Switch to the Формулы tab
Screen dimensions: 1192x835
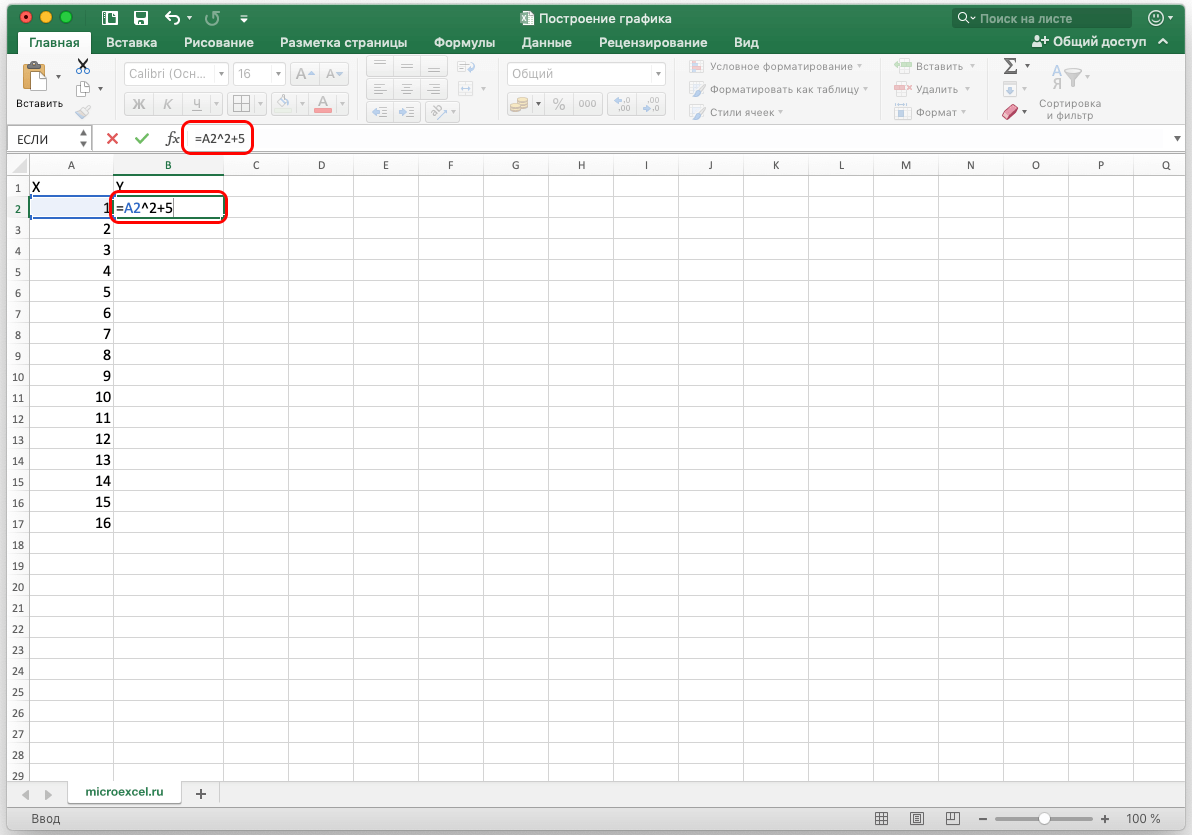pyautogui.click(x=464, y=43)
